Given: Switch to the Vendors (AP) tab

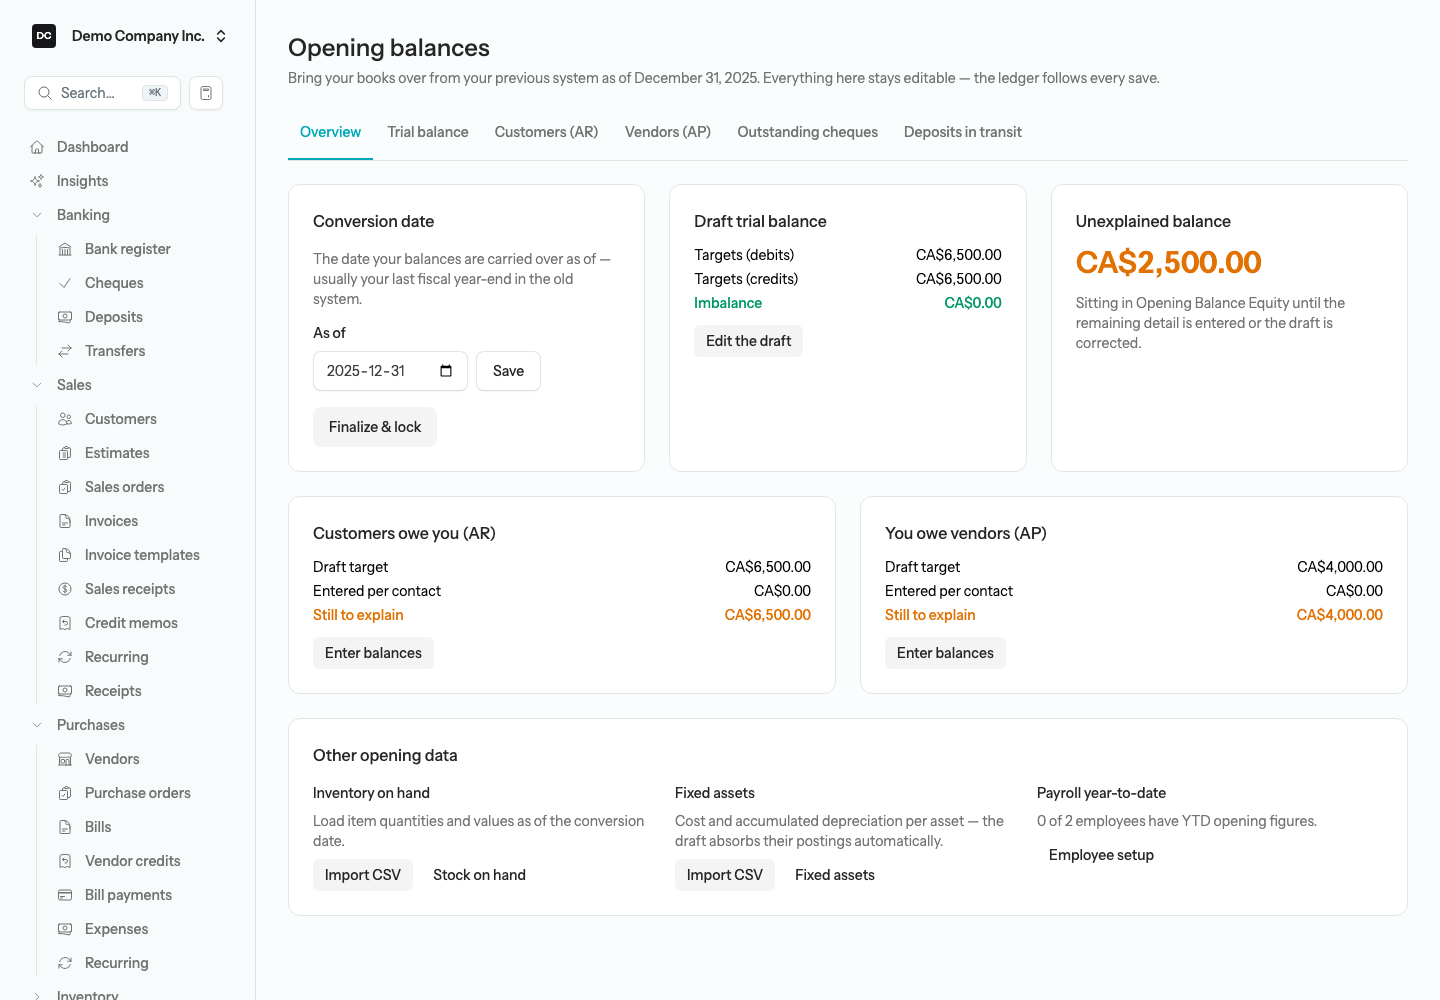Looking at the screenshot, I should pos(668,132).
